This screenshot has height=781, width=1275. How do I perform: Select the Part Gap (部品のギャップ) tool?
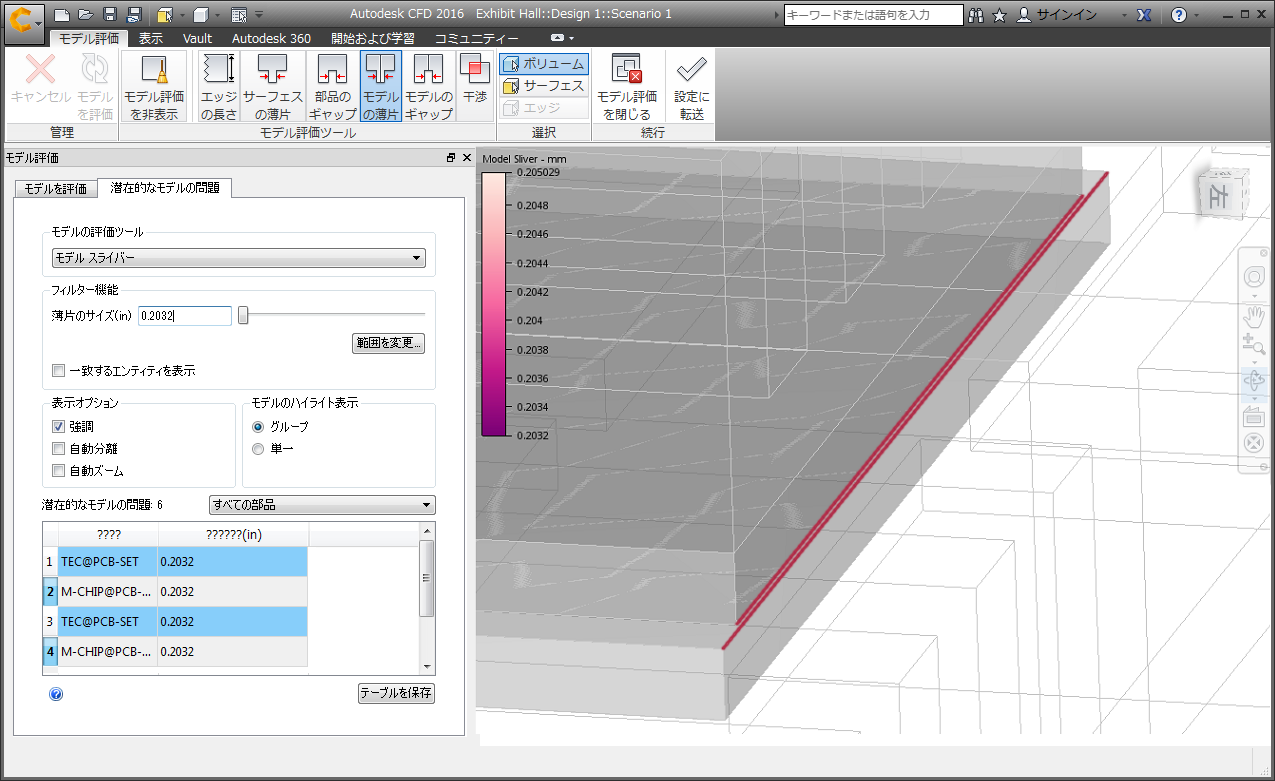[333, 87]
